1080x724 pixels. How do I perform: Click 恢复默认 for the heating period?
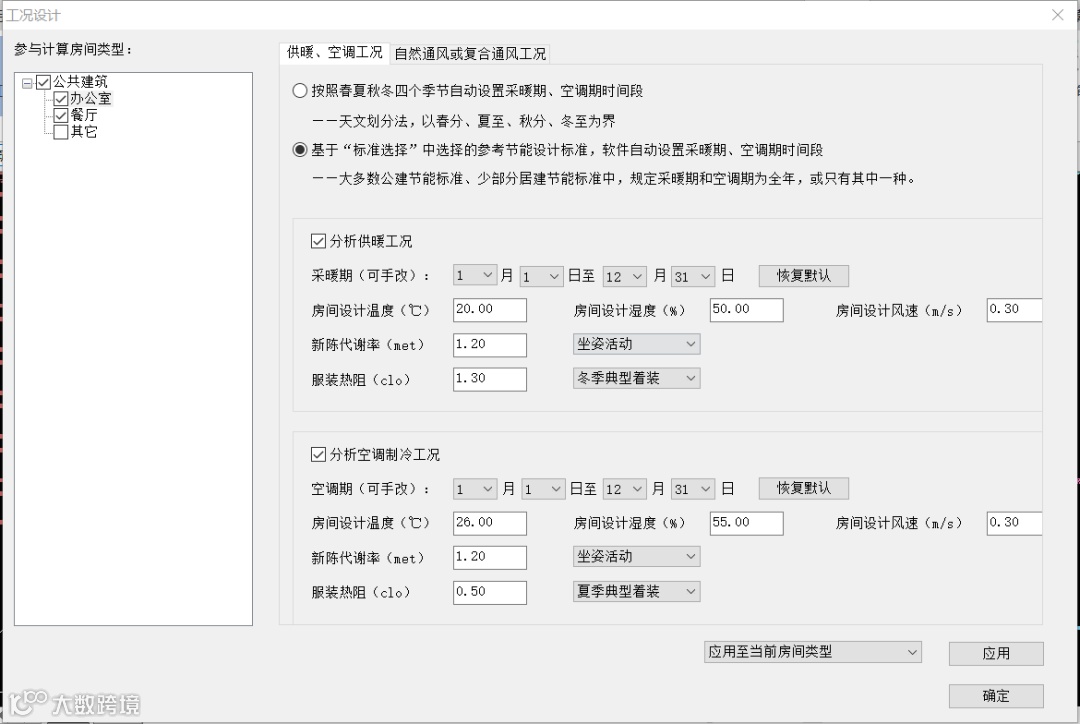(x=803, y=274)
